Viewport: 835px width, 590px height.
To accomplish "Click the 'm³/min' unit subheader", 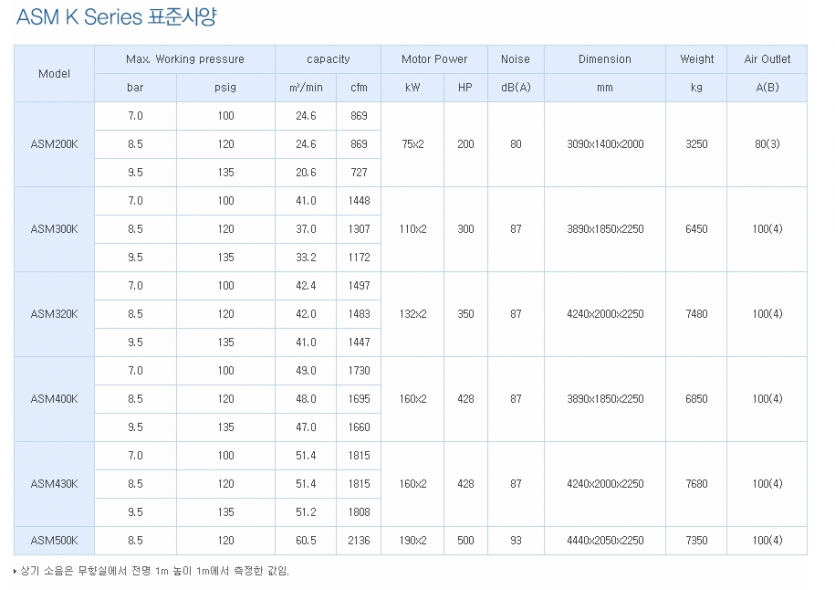I will tap(306, 87).
